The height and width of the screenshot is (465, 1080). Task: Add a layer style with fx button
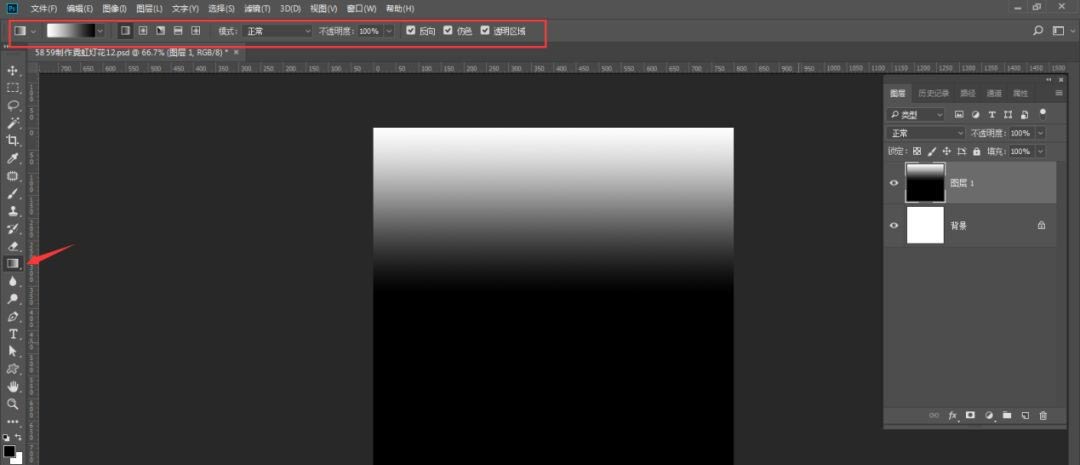[953, 415]
